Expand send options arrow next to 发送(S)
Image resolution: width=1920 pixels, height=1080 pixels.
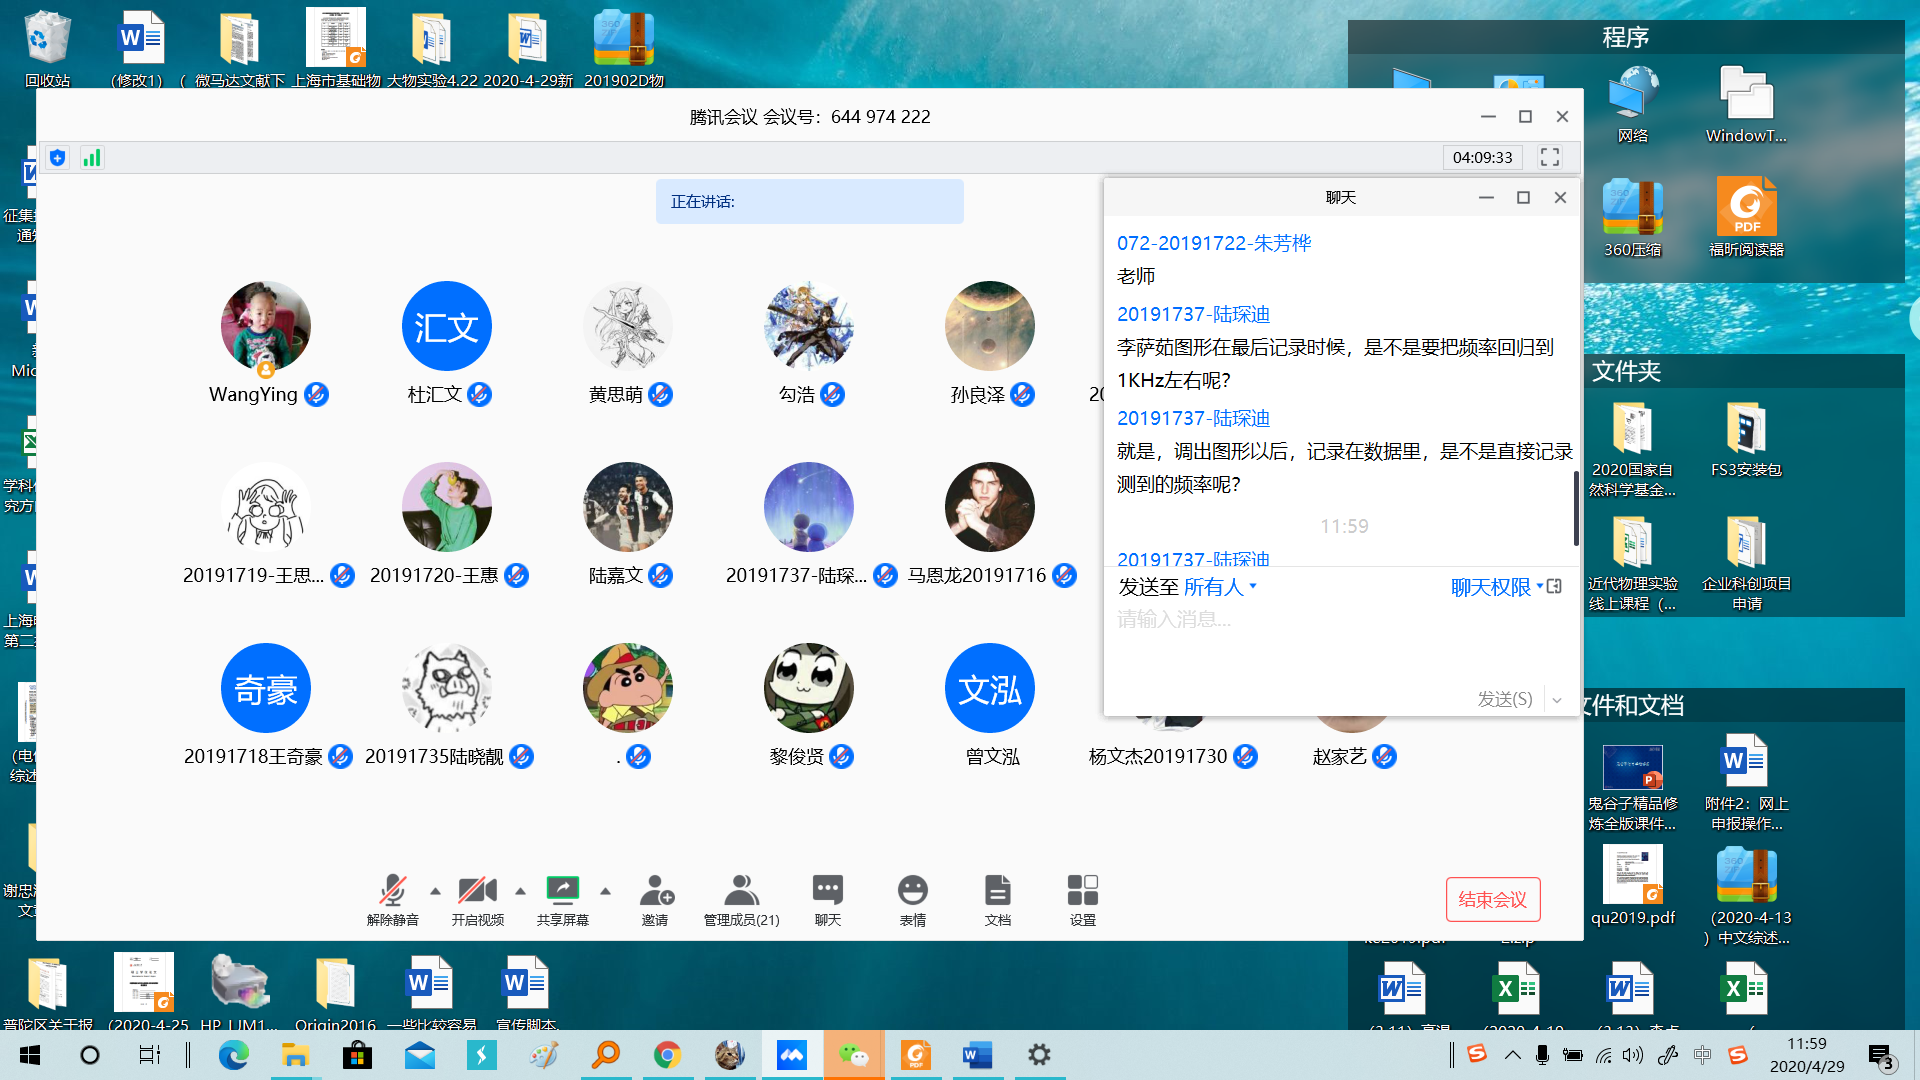(1557, 700)
